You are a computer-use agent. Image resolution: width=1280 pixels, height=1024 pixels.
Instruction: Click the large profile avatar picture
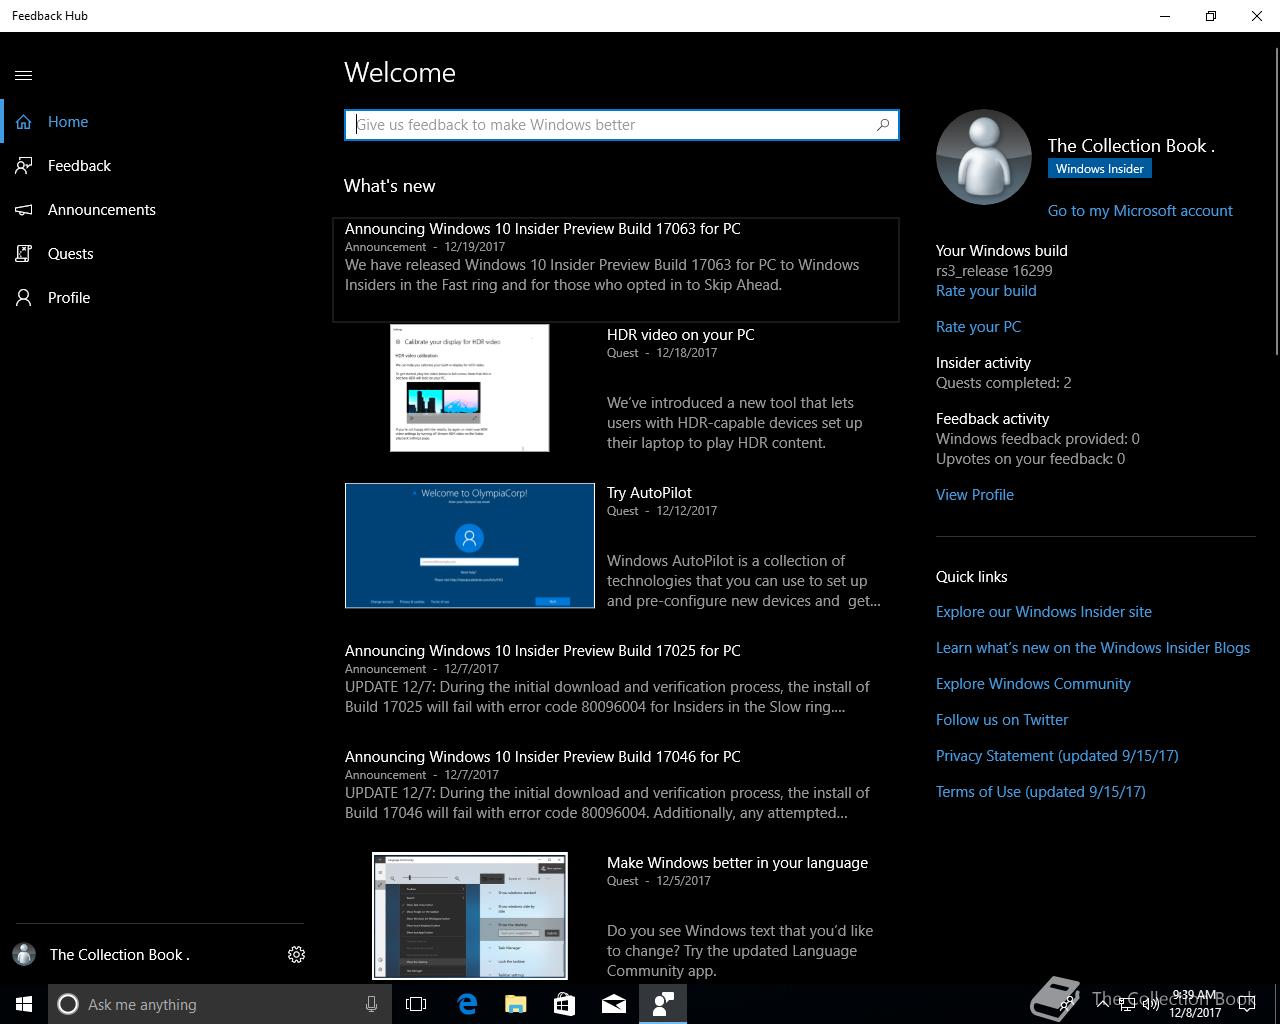[984, 157]
